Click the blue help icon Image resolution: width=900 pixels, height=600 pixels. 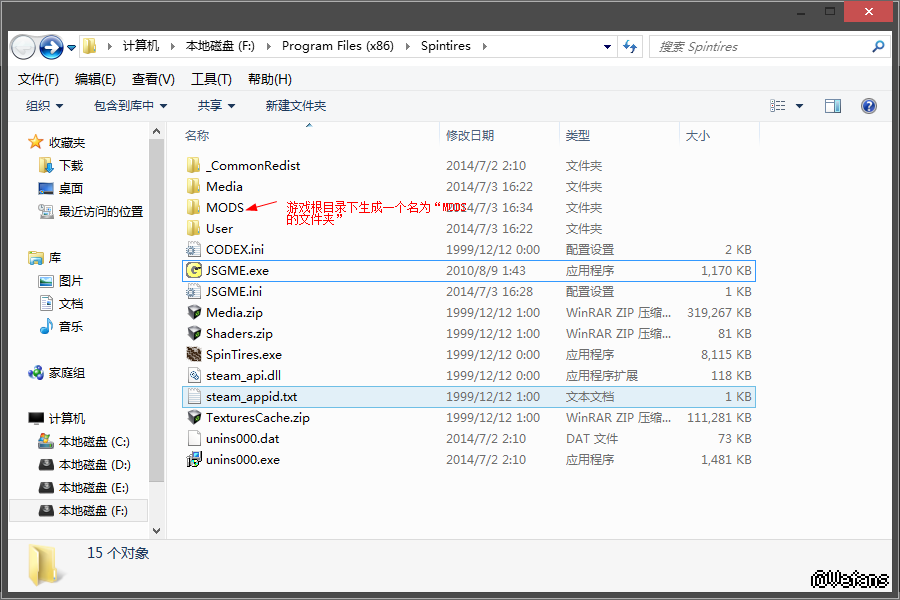868,106
